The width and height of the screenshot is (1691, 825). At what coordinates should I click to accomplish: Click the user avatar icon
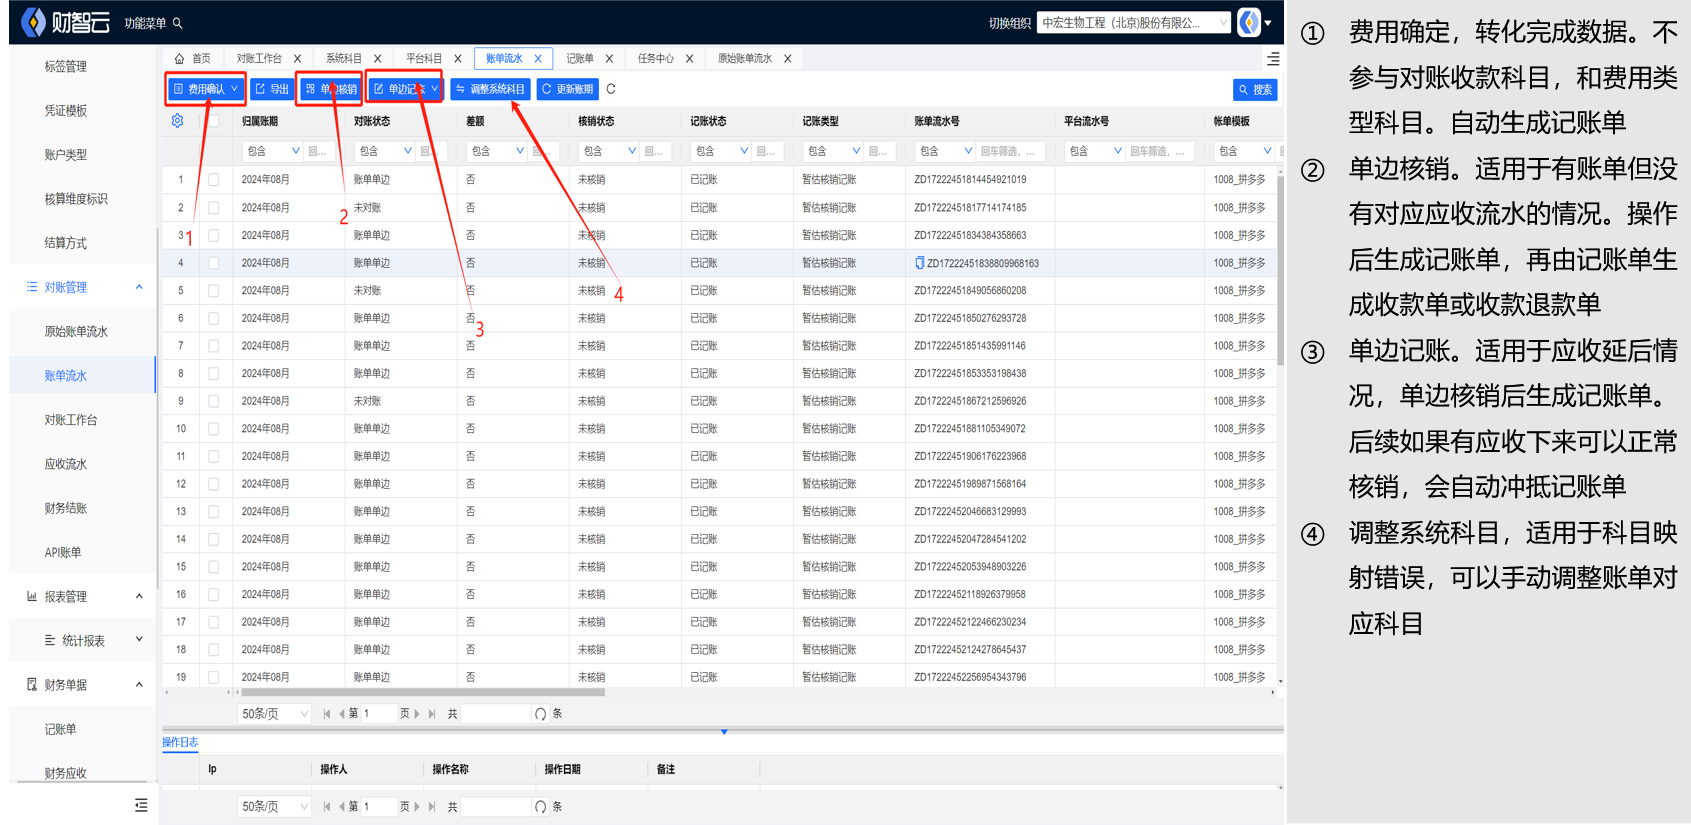[1249, 22]
